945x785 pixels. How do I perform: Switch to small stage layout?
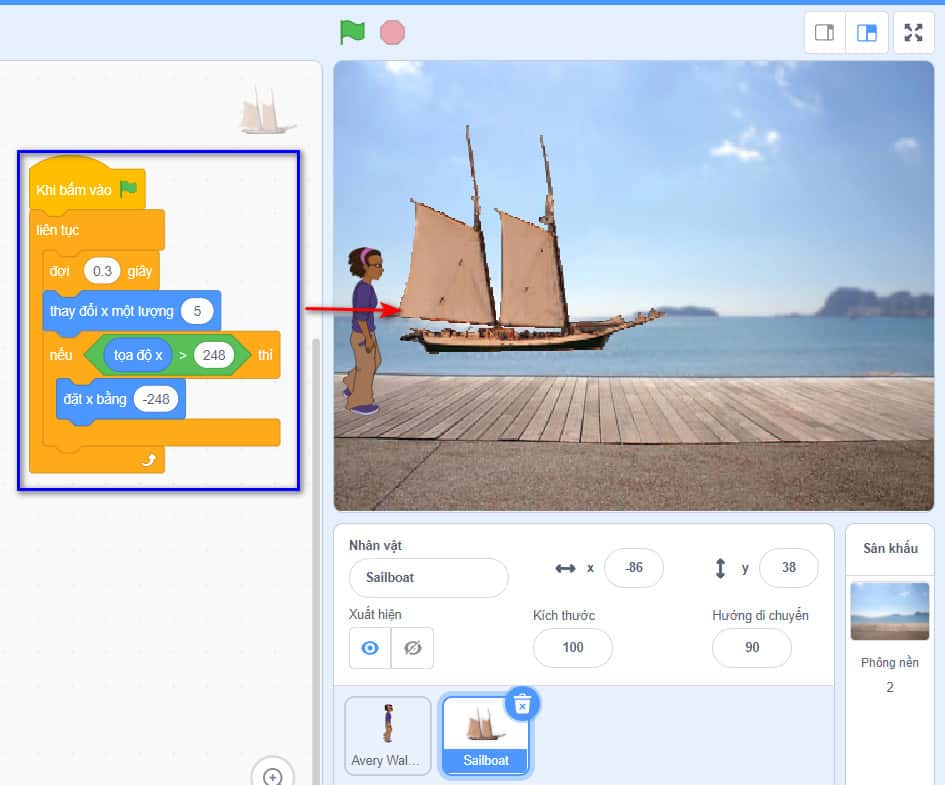pyautogui.click(x=825, y=33)
